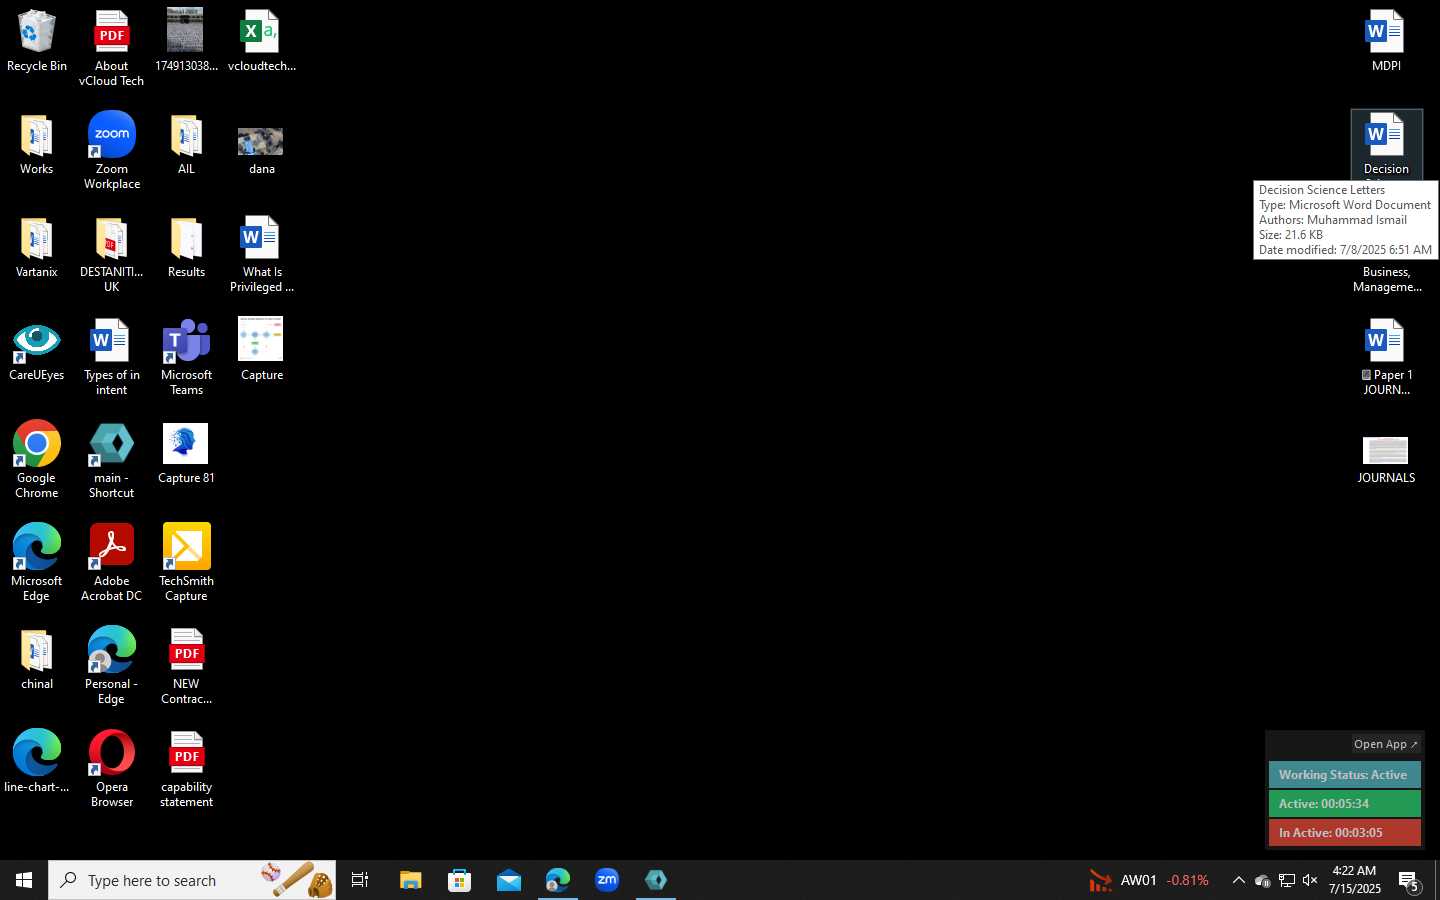Select the TechSmith Capture shortcut

[186, 563]
